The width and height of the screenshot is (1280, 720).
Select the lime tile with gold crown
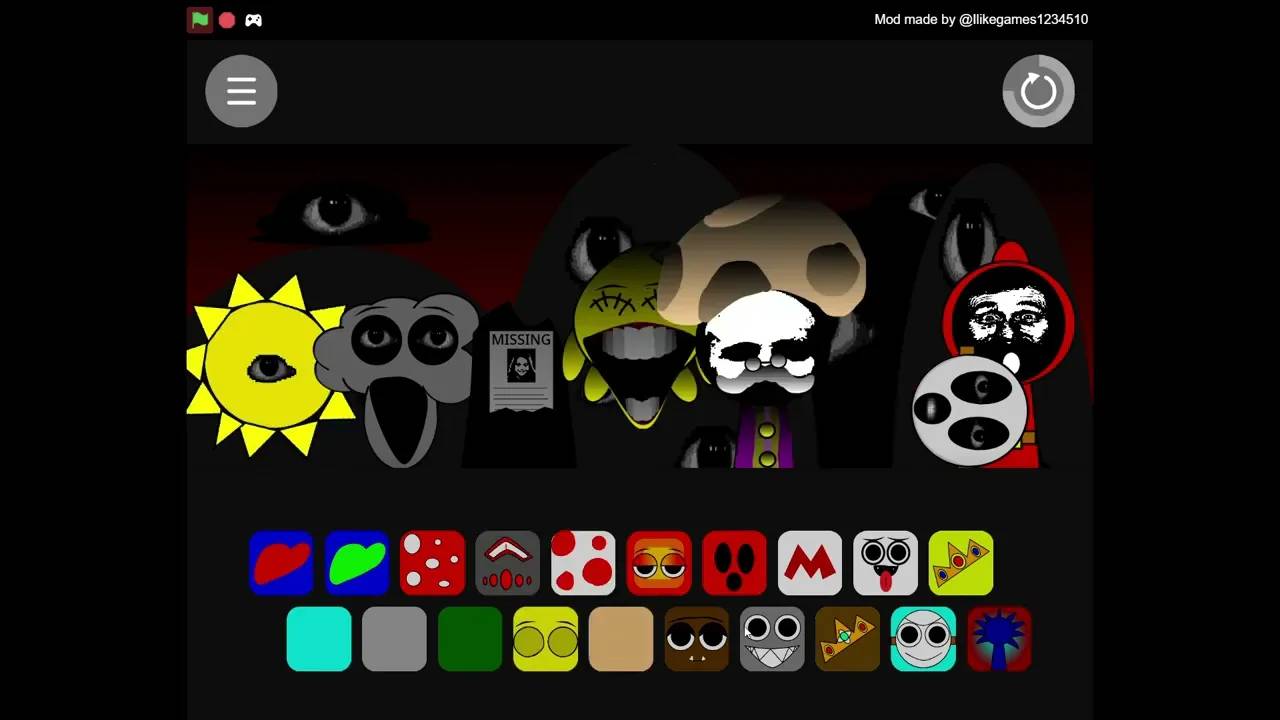(x=961, y=563)
